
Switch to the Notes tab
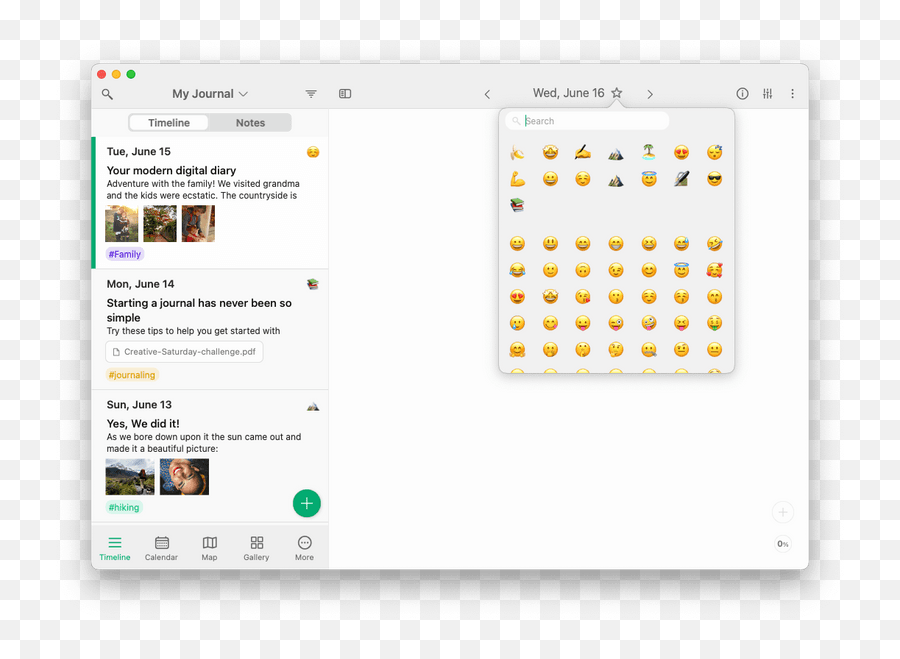point(250,122)
